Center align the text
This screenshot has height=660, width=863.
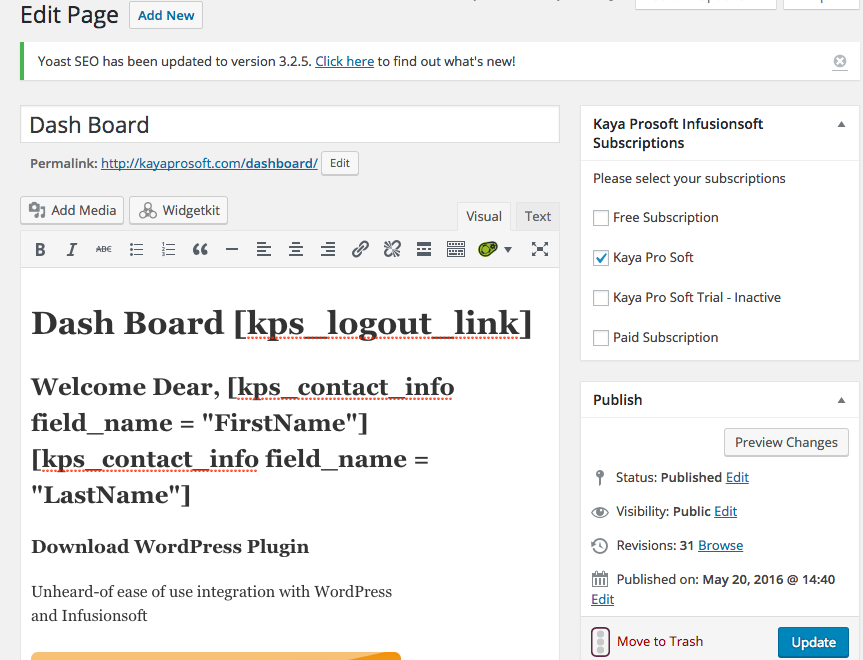(x=295, y=250)
